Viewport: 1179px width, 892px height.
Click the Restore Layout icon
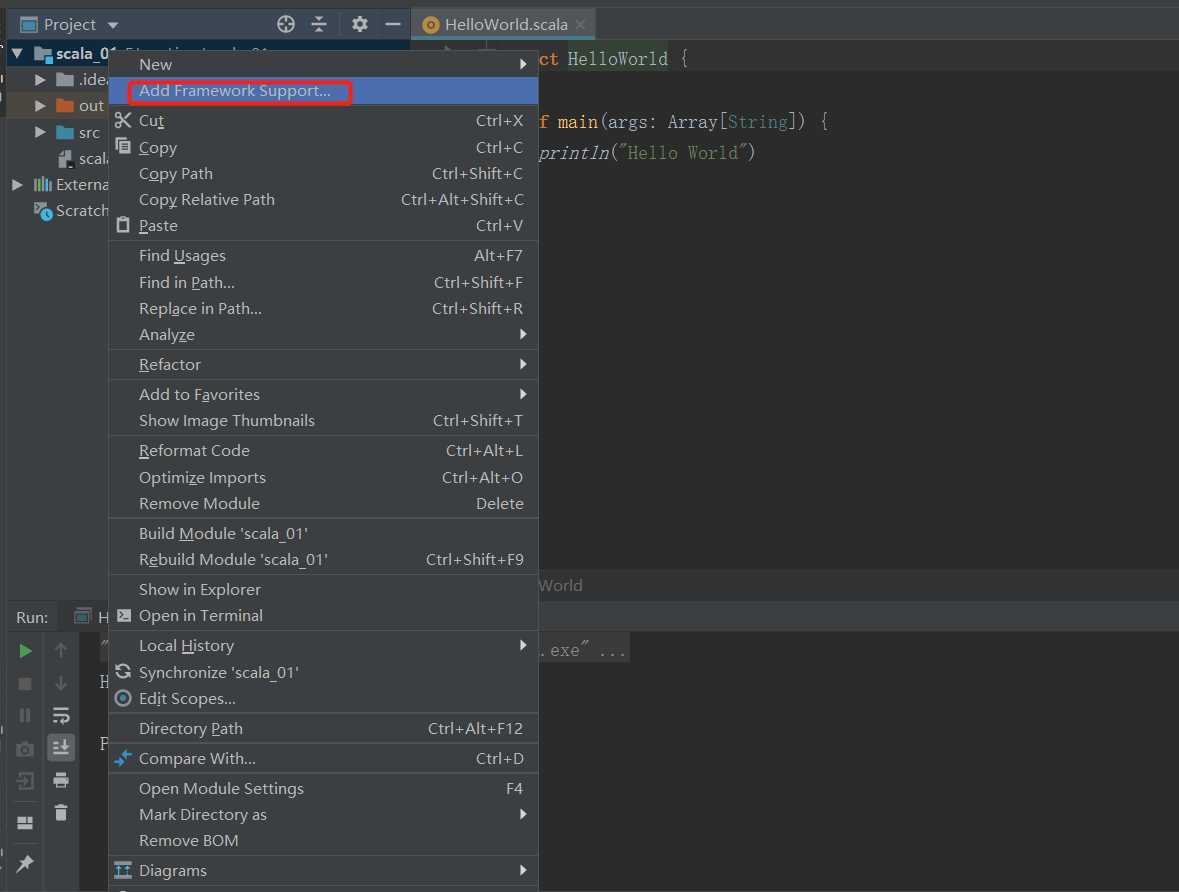pyautogui.click(x=25, y=823)
